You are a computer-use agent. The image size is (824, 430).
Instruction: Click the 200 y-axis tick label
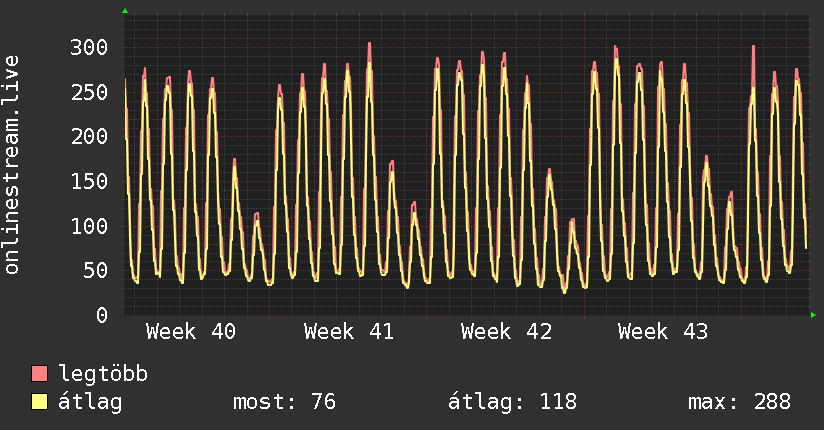point(89,137)
